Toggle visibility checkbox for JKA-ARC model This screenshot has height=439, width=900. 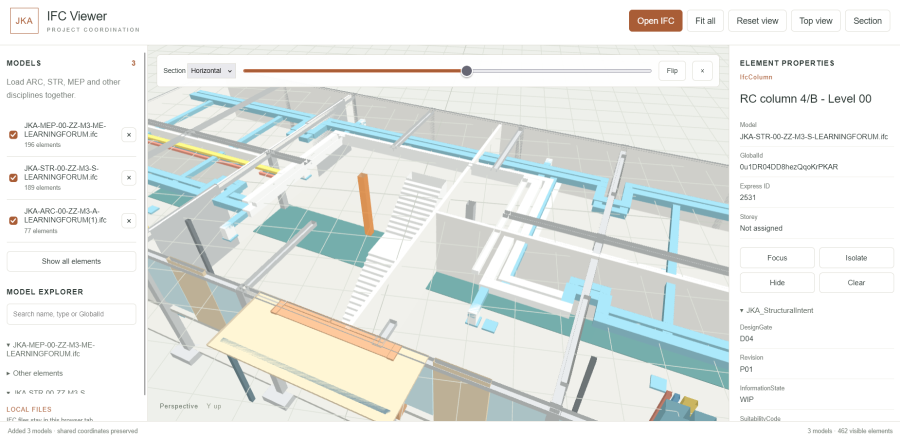pyautogui.click(x=13, y=221)
